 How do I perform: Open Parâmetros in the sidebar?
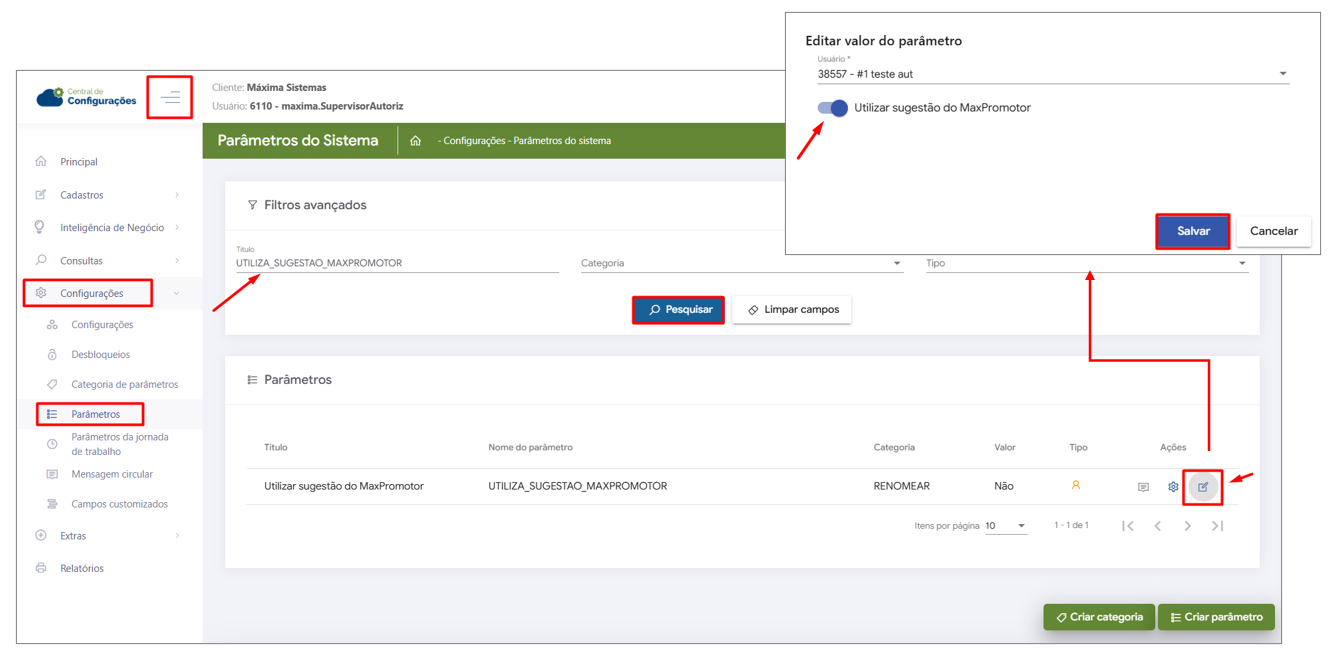(95, 414)
